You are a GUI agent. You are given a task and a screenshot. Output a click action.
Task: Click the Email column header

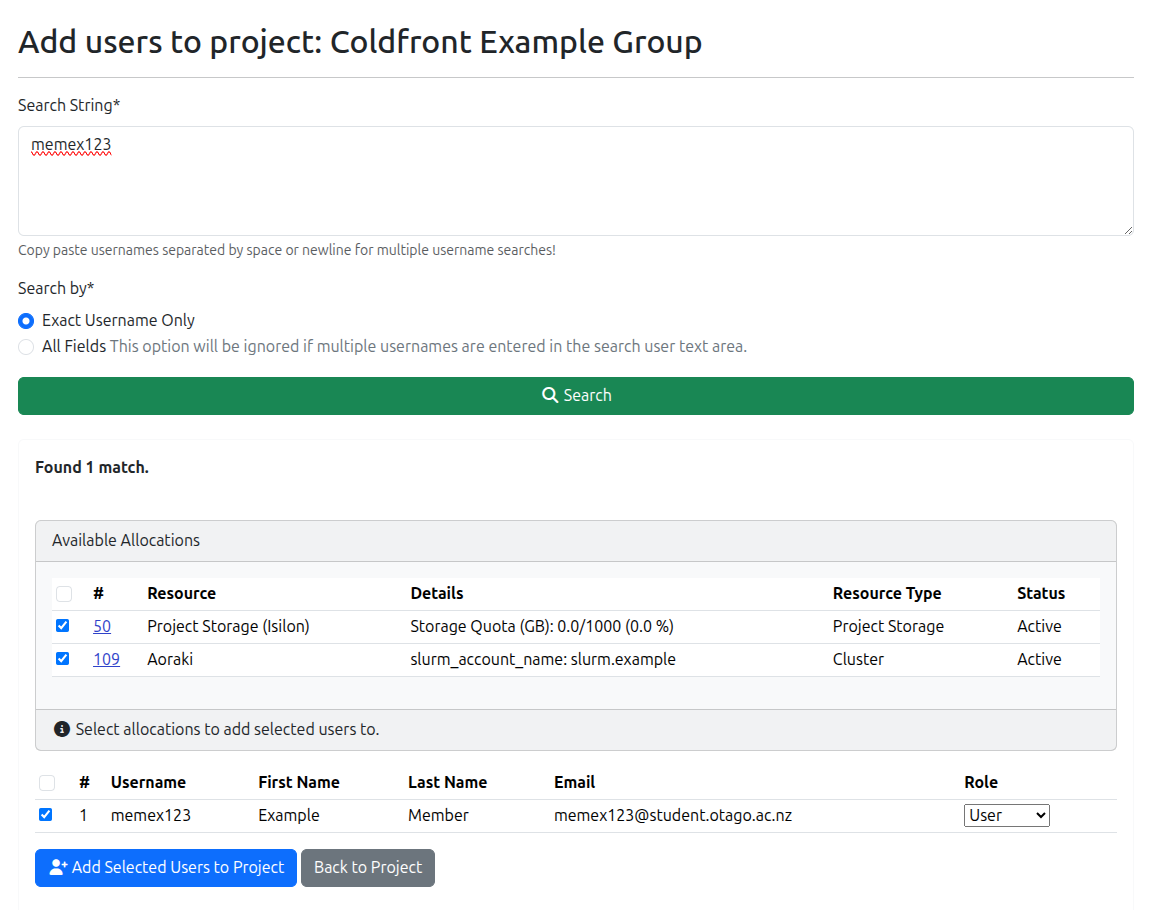(x=575, y=782)
